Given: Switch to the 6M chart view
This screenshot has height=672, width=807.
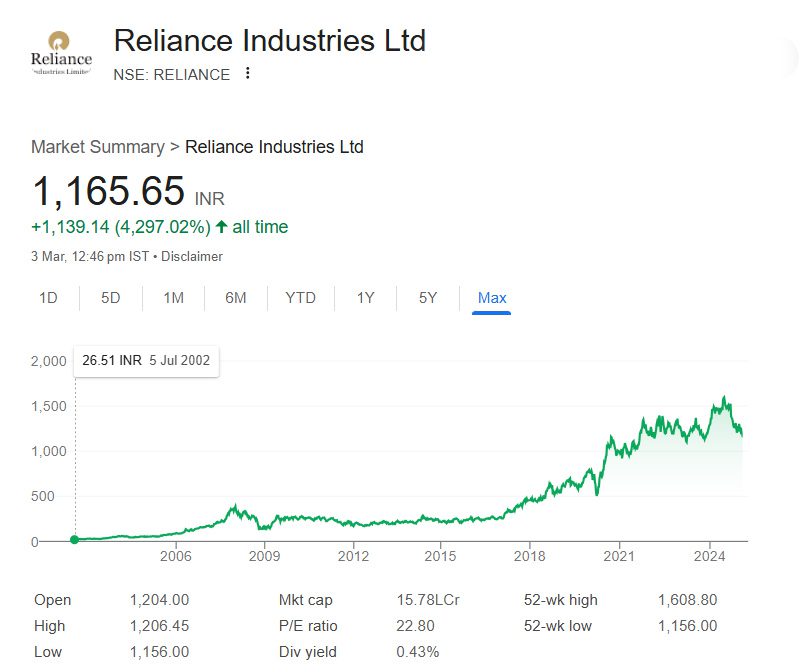Looking at the screenshot, I should 235,298.
